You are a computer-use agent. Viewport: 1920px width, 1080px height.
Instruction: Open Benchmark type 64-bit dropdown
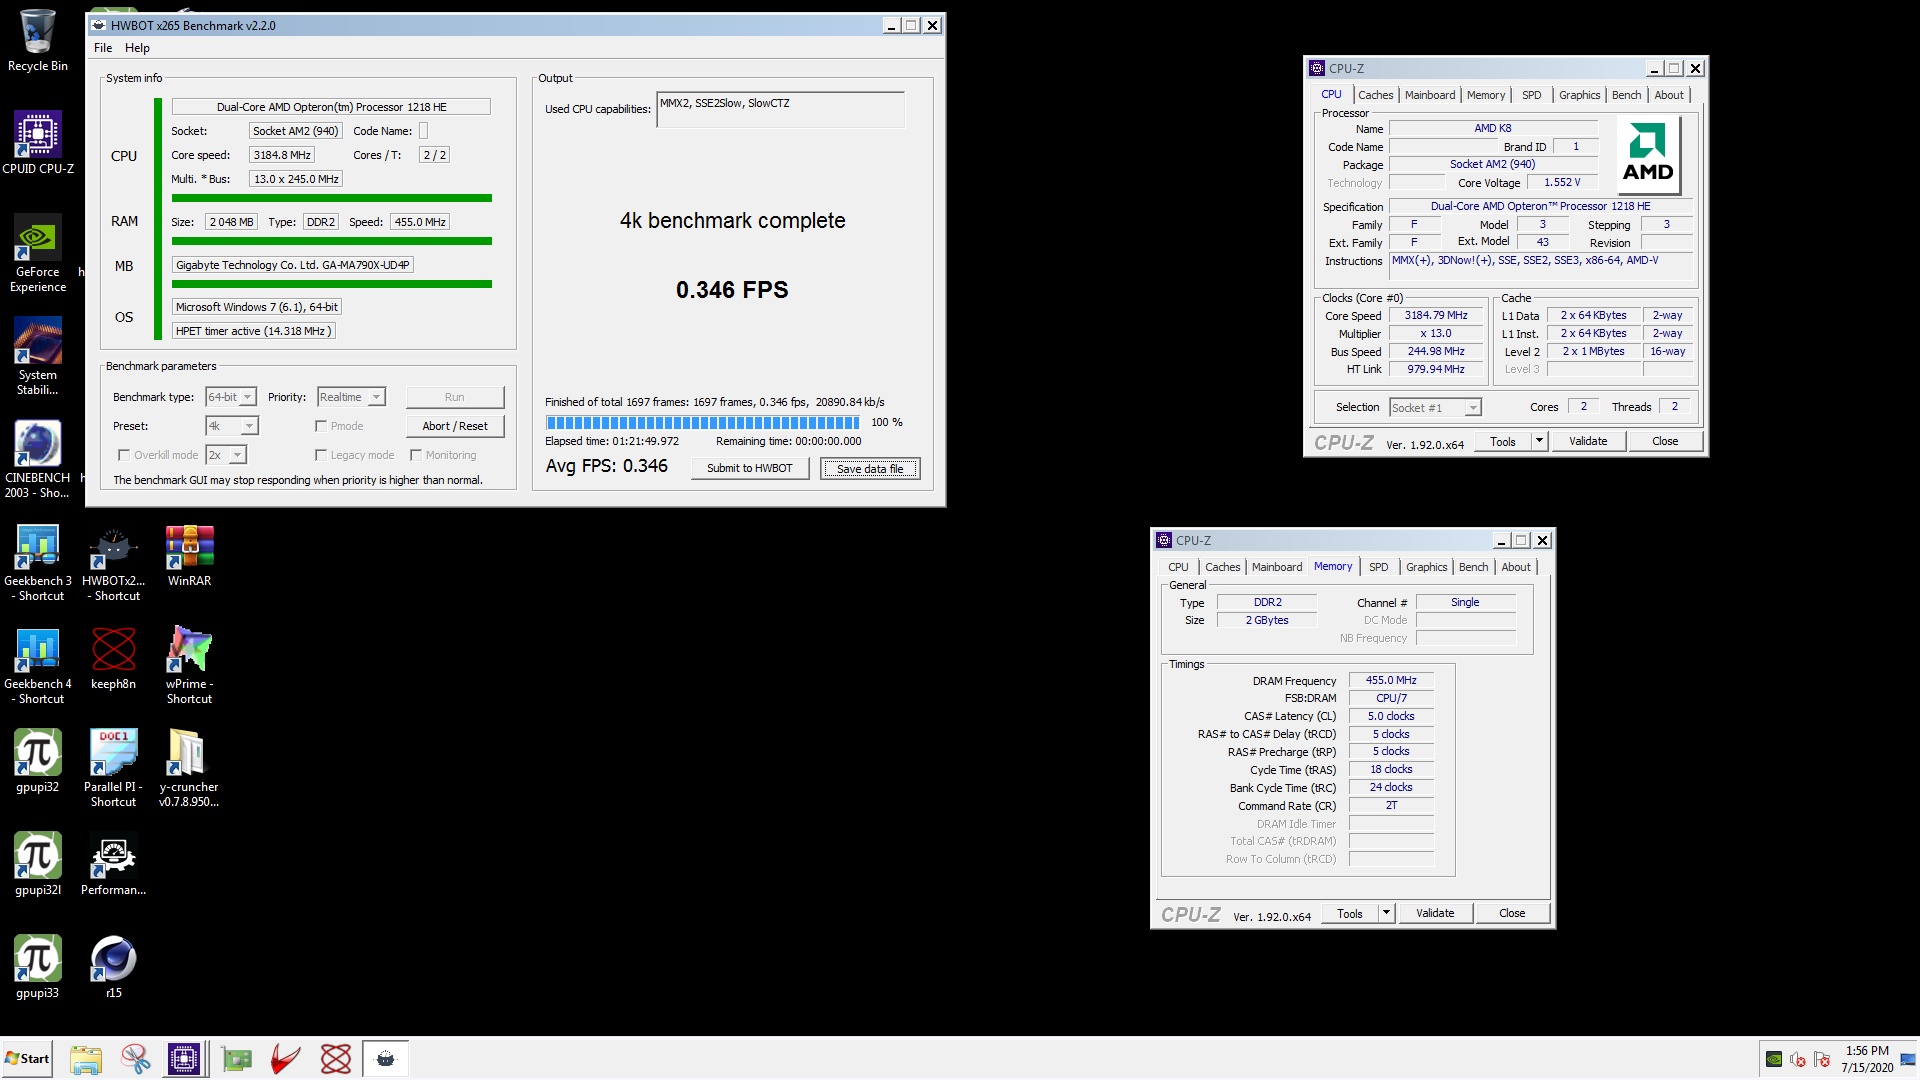click(x=231, y=397)
